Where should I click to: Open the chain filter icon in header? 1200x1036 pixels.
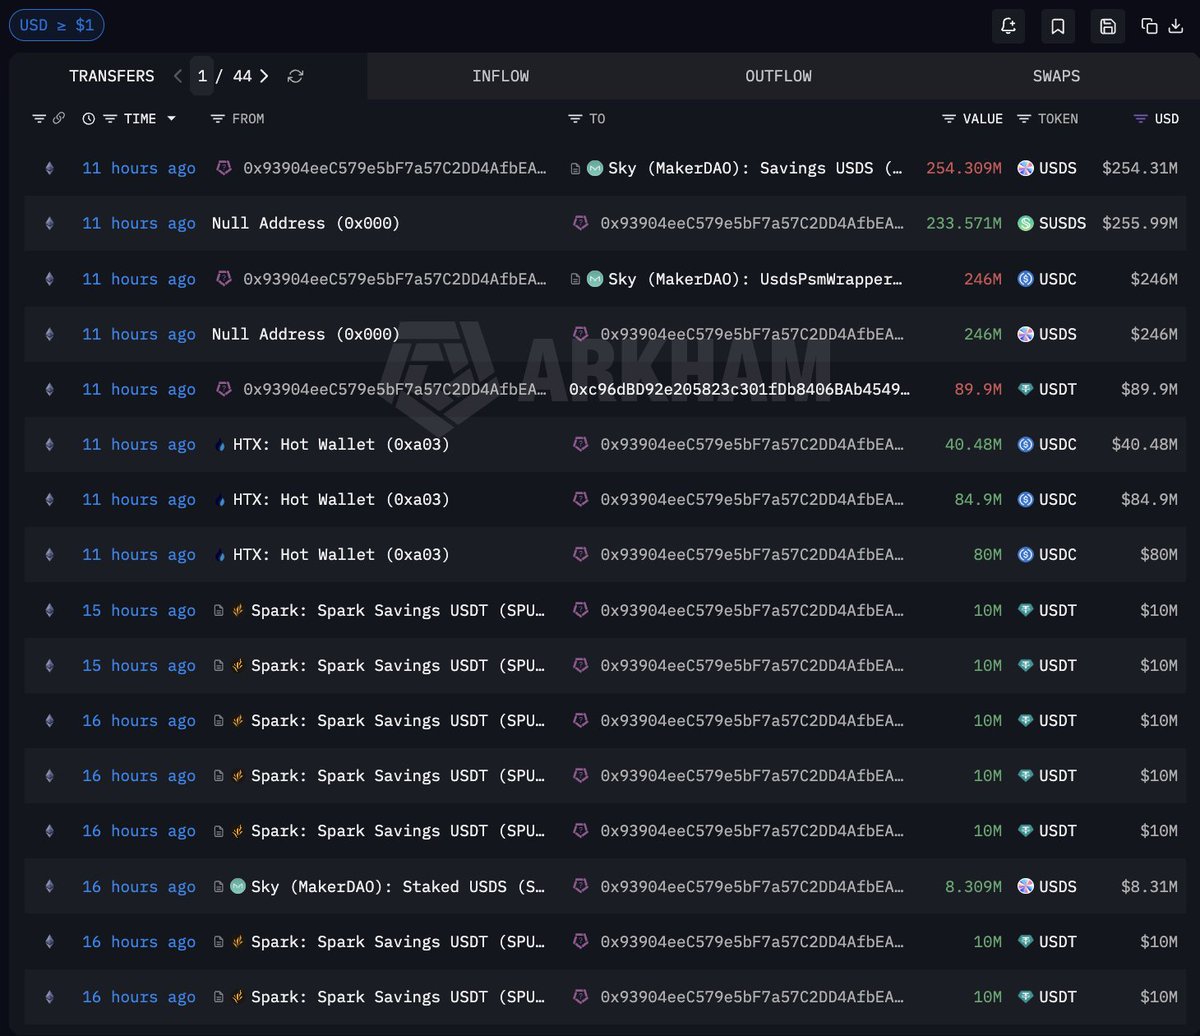click(x=39, y=118)
